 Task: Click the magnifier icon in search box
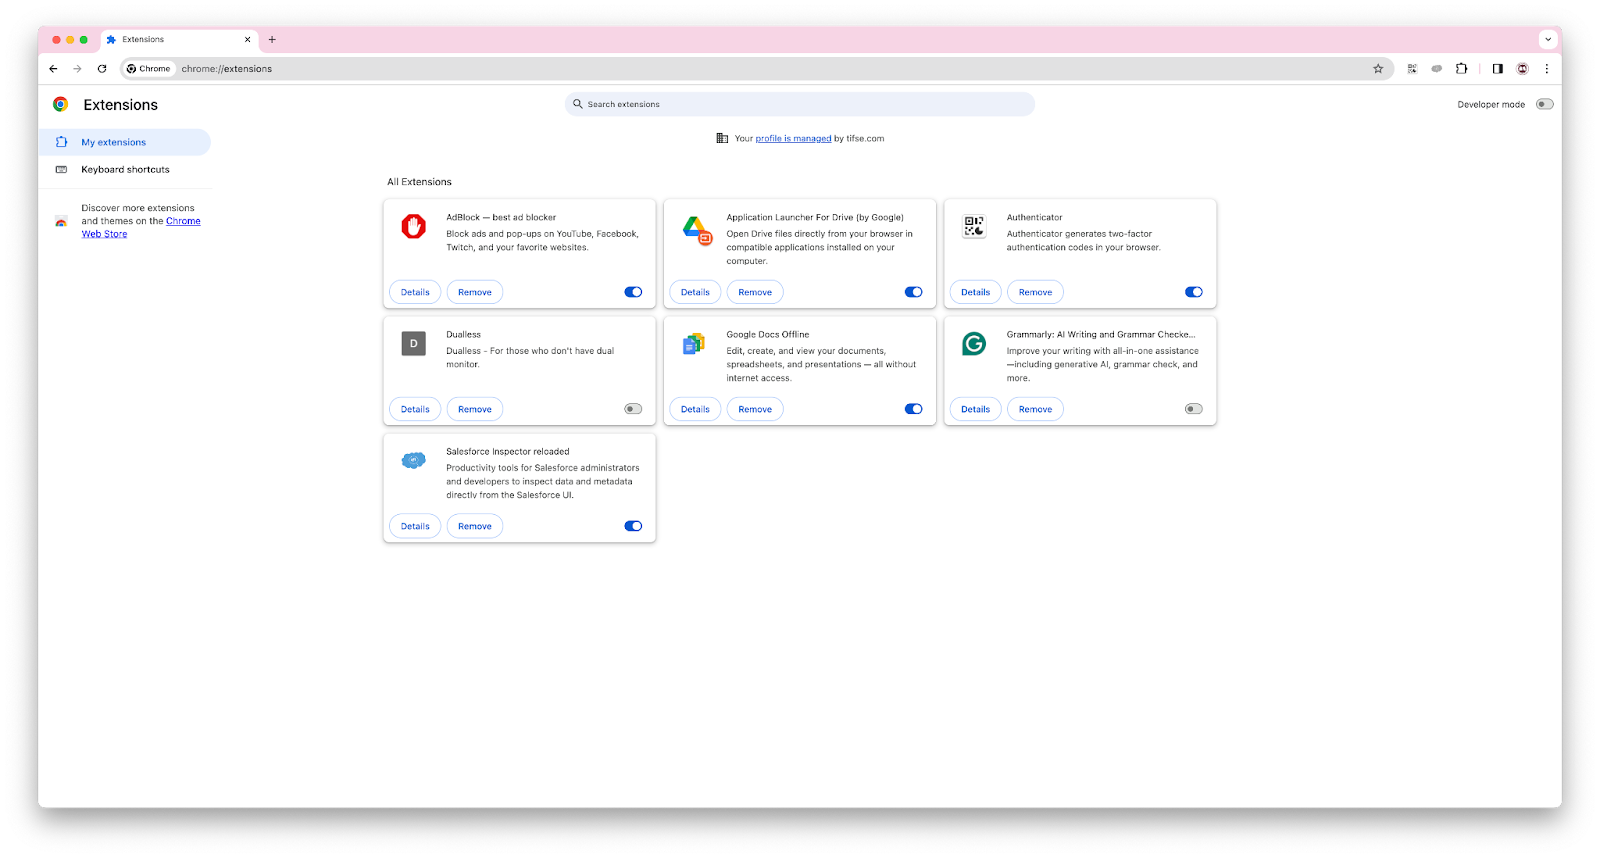click(x=577, y=104)
